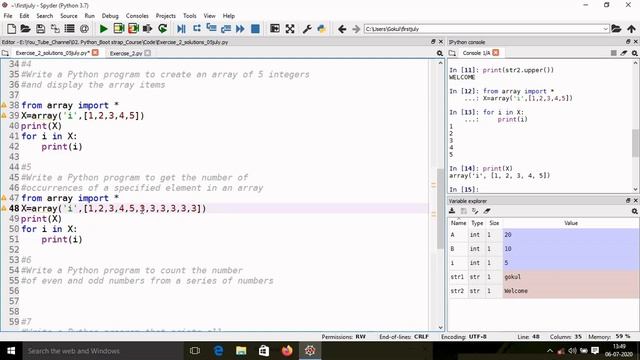Stop console execution gray square
Viewport: 640px width, 360px height.
(613, 53)
